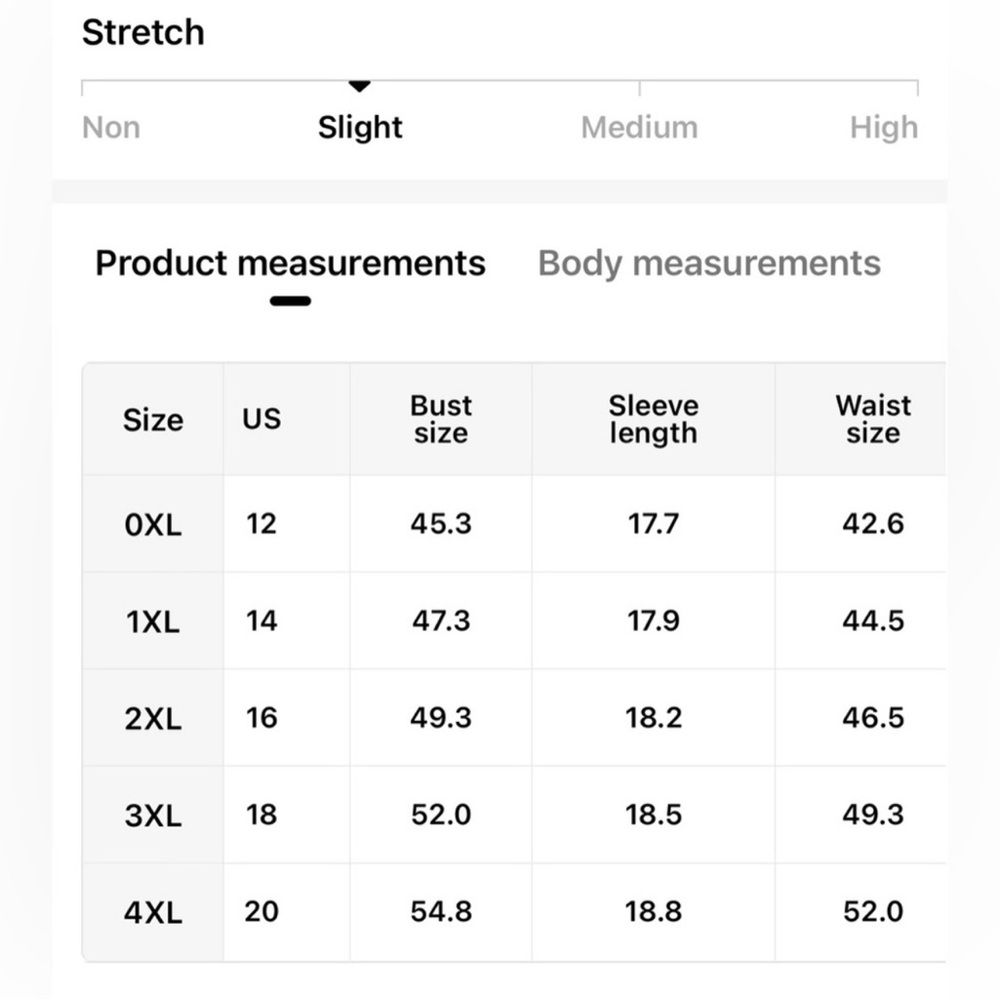Select the Product measurements tab

[290, 263]
